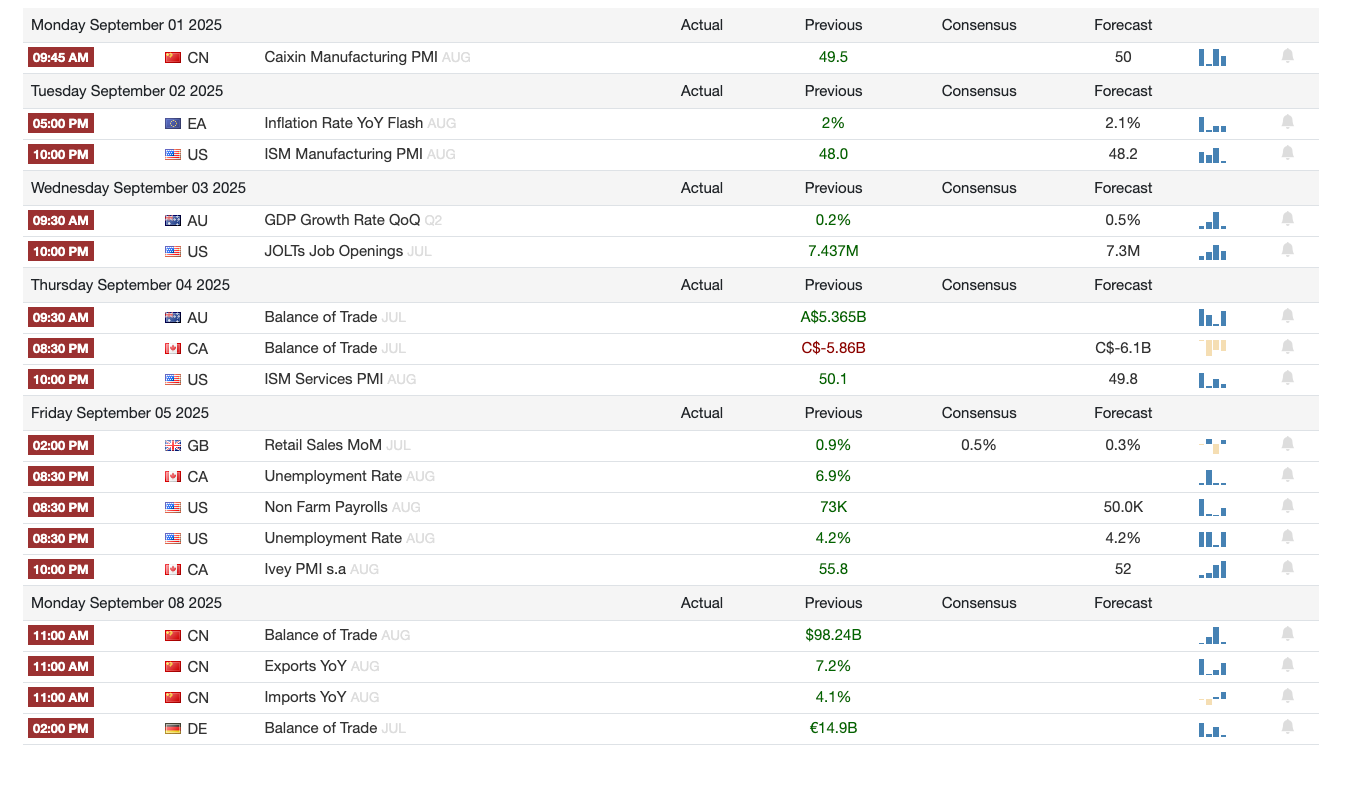Enable alert bell for ISM Services PMI
This screenshot has height=794, width=1346.
(1287, 378)
